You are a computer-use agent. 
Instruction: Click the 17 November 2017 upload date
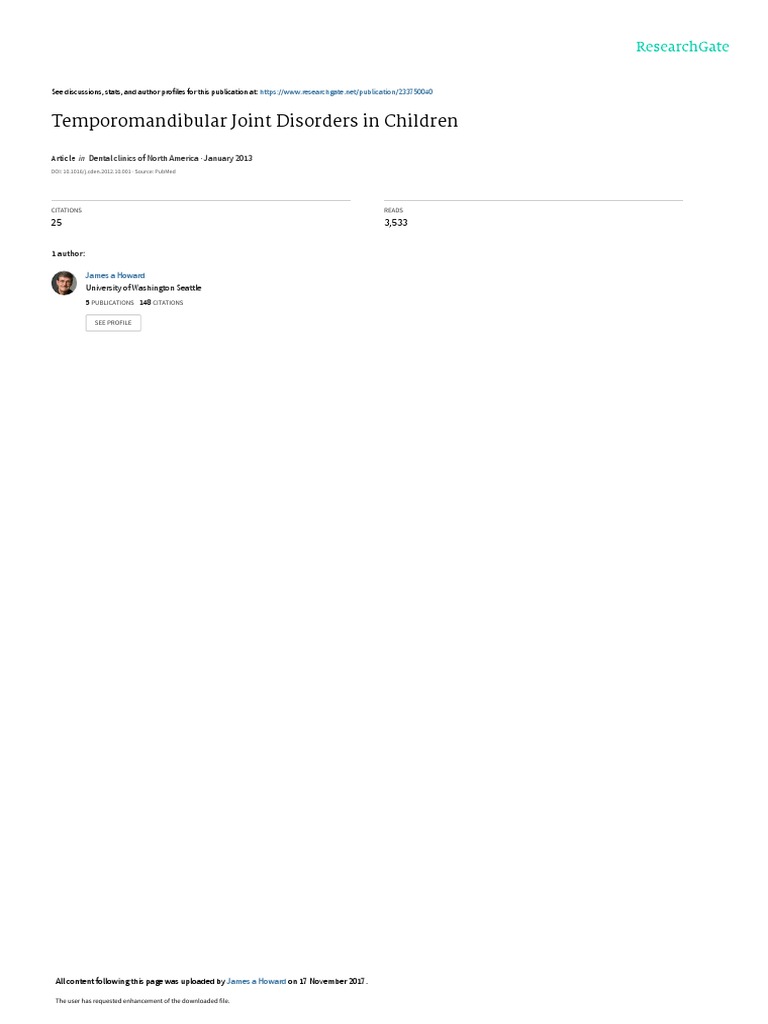tap(332, 981)
